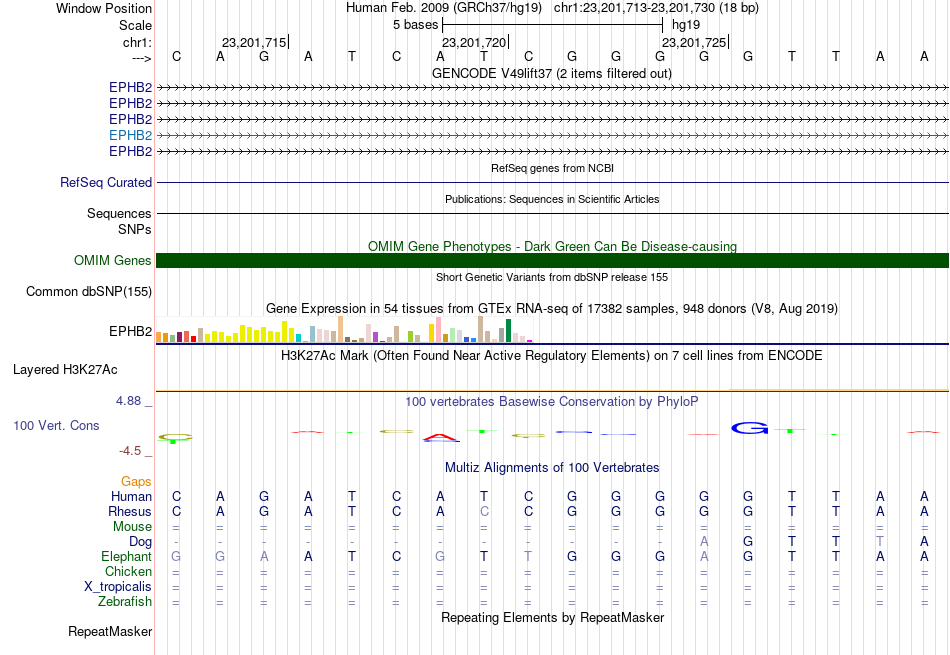Screen dimensions: 950x655
Task: Click the -4.5 PhyloP lower axis value
Action: tap(130, 450)
